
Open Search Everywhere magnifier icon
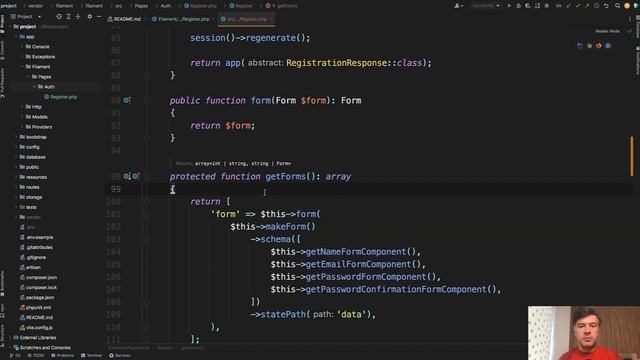tap(618, 6)
